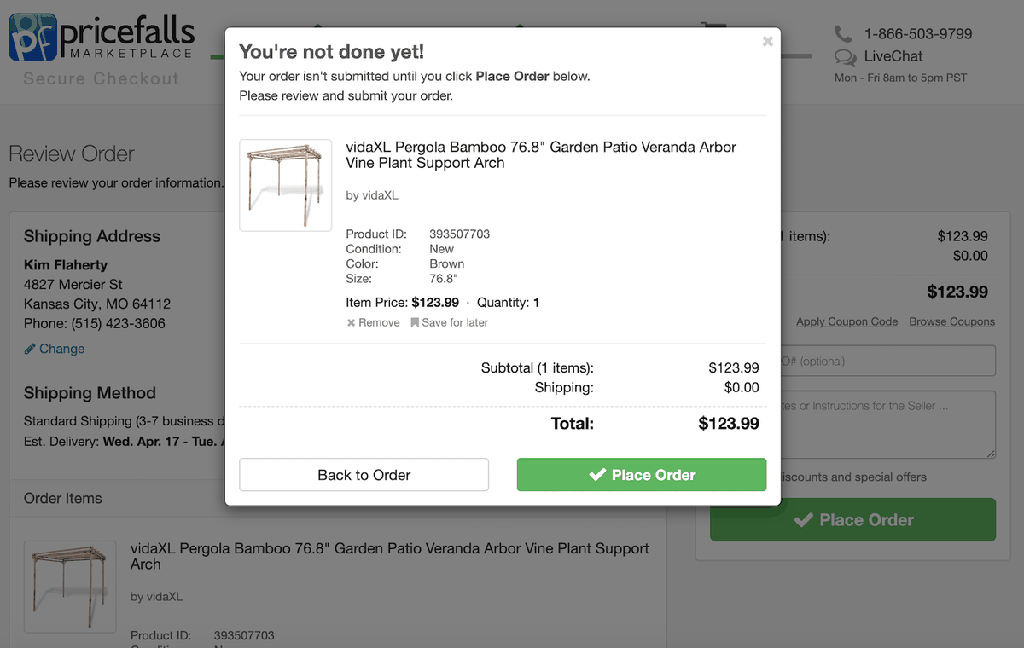The width and height of the screenshot is (1024, 648).
Task: Click the green Place Order button in dialog
Action: coord(641,475)
